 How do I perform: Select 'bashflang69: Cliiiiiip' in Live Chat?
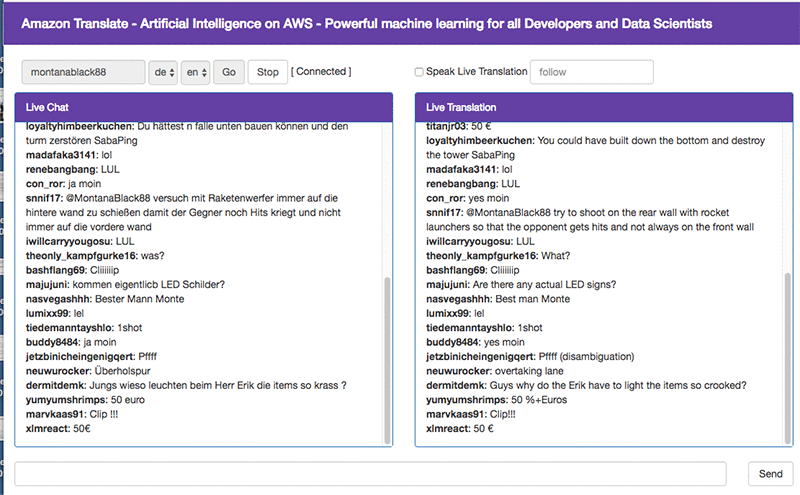72,270
